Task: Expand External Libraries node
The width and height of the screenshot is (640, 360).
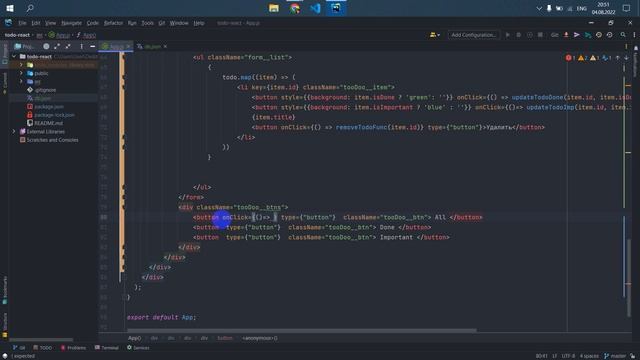Action: click(14, 131)
